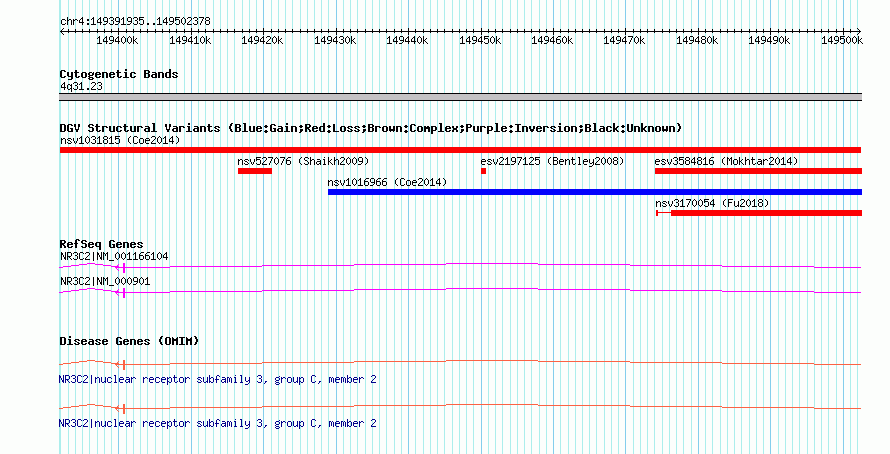Click the second OMIM NR3C2 orange exon marker
The width and height of the screenshot is (890, 454).
coord(120,409)
